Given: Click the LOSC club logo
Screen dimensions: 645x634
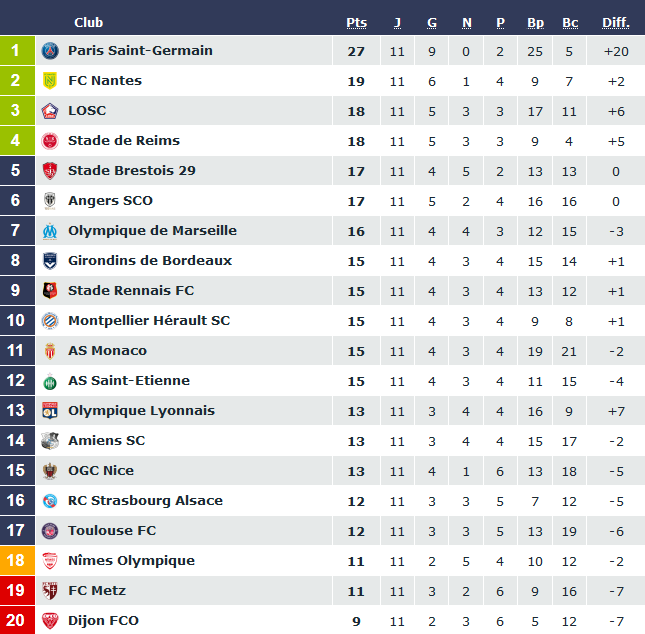Looking at the screenshot, I should [x=50, y=111].
